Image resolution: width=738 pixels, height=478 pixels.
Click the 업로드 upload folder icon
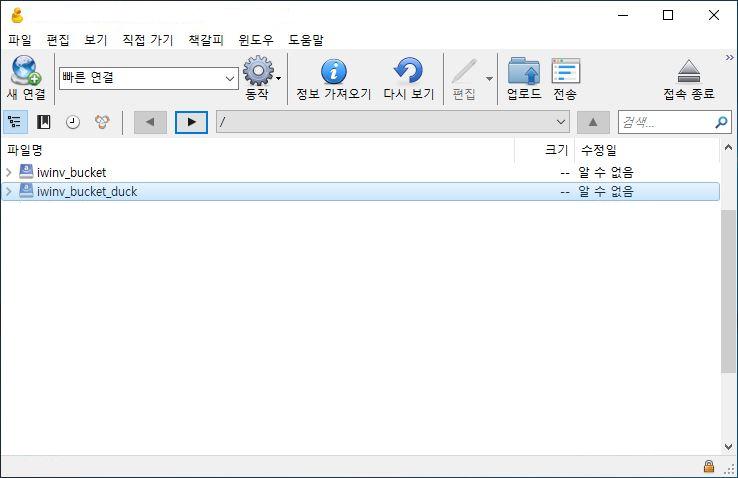(x=524, y=71)
